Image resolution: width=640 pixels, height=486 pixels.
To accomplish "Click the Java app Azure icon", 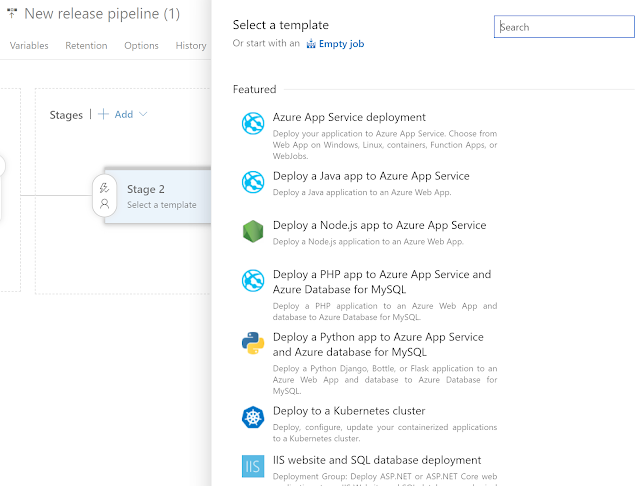I will click(252, 182).
